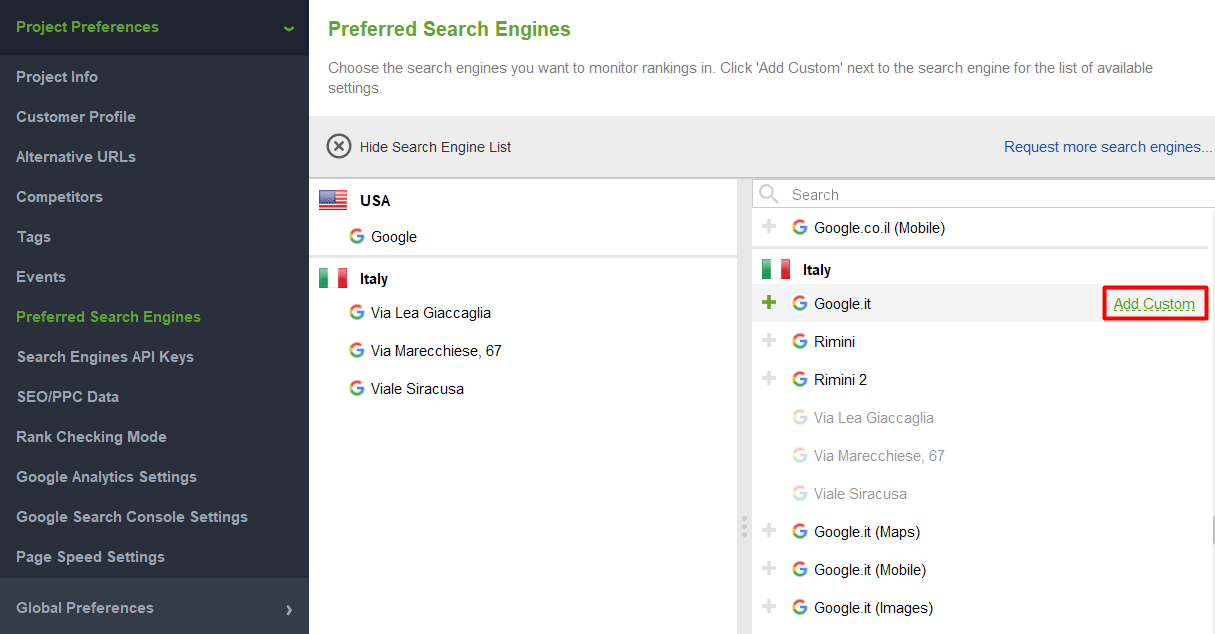The width and height of the screenshot is (1215, 634).
Task: Collapse the Project Preferences section chevron
Action: point(288,28)
